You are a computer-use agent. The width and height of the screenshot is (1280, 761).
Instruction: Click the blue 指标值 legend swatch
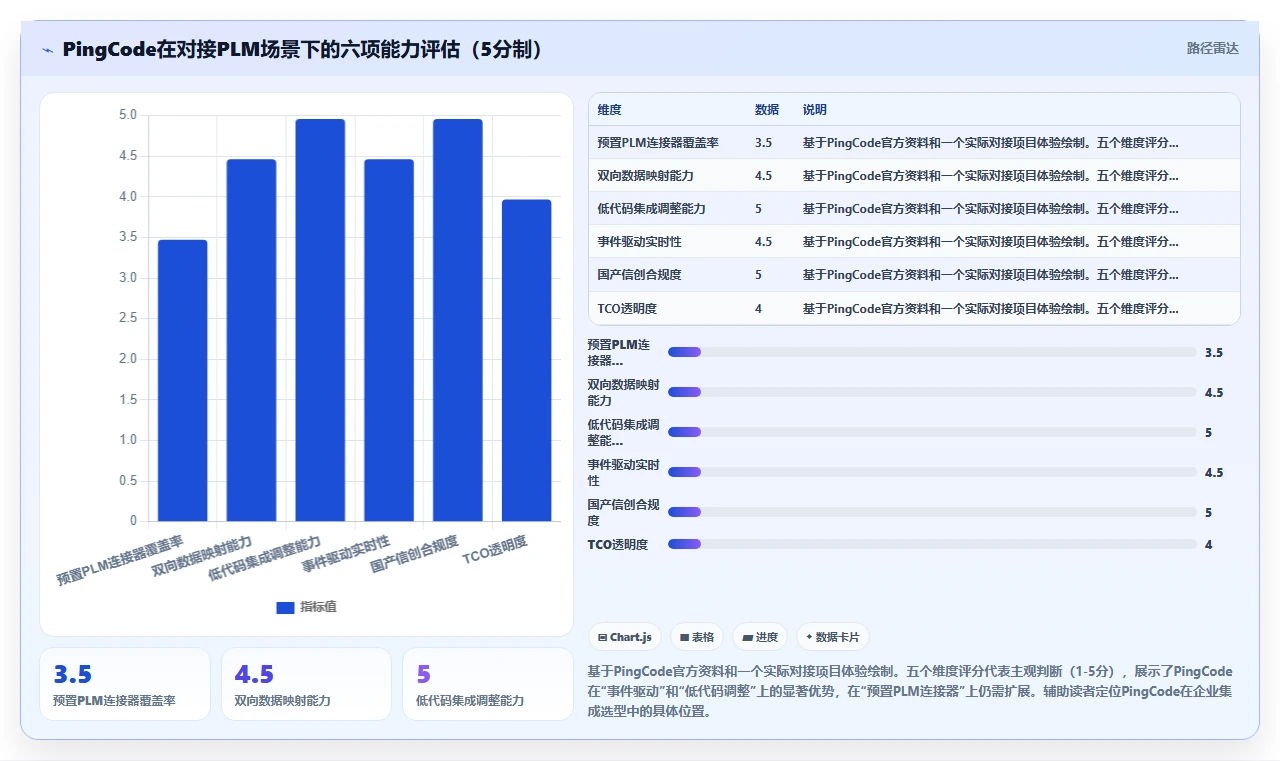pyautogui.click(x=285, y=607)
